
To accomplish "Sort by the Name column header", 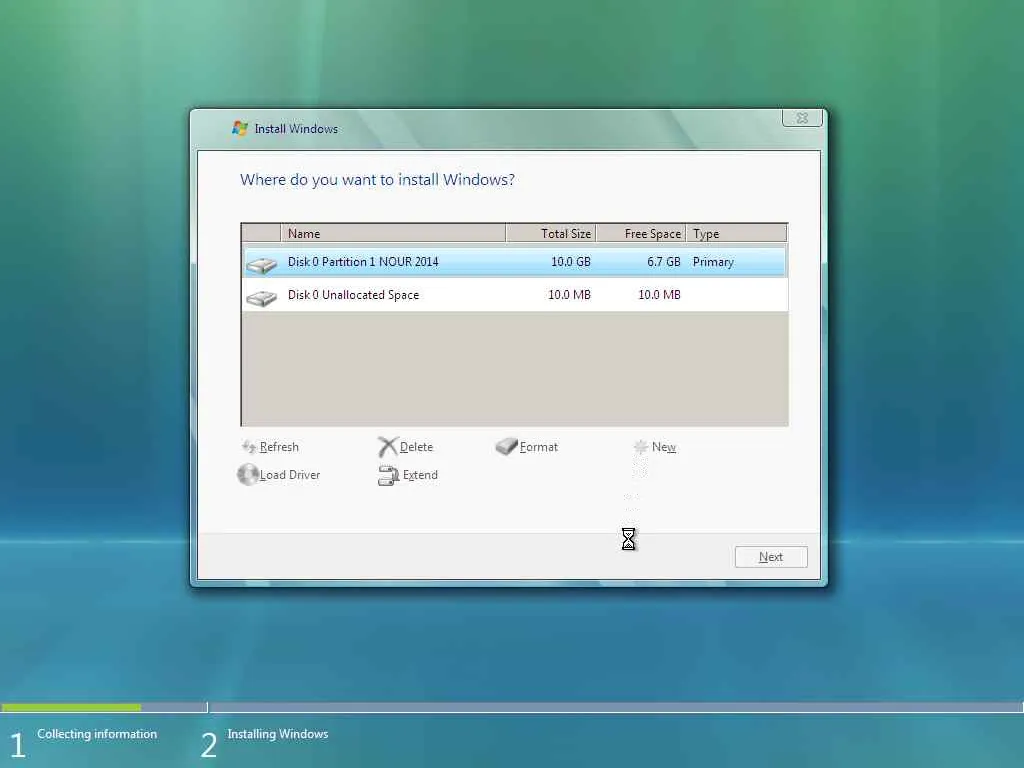I will pyautogui.click(x=393, y=233).
